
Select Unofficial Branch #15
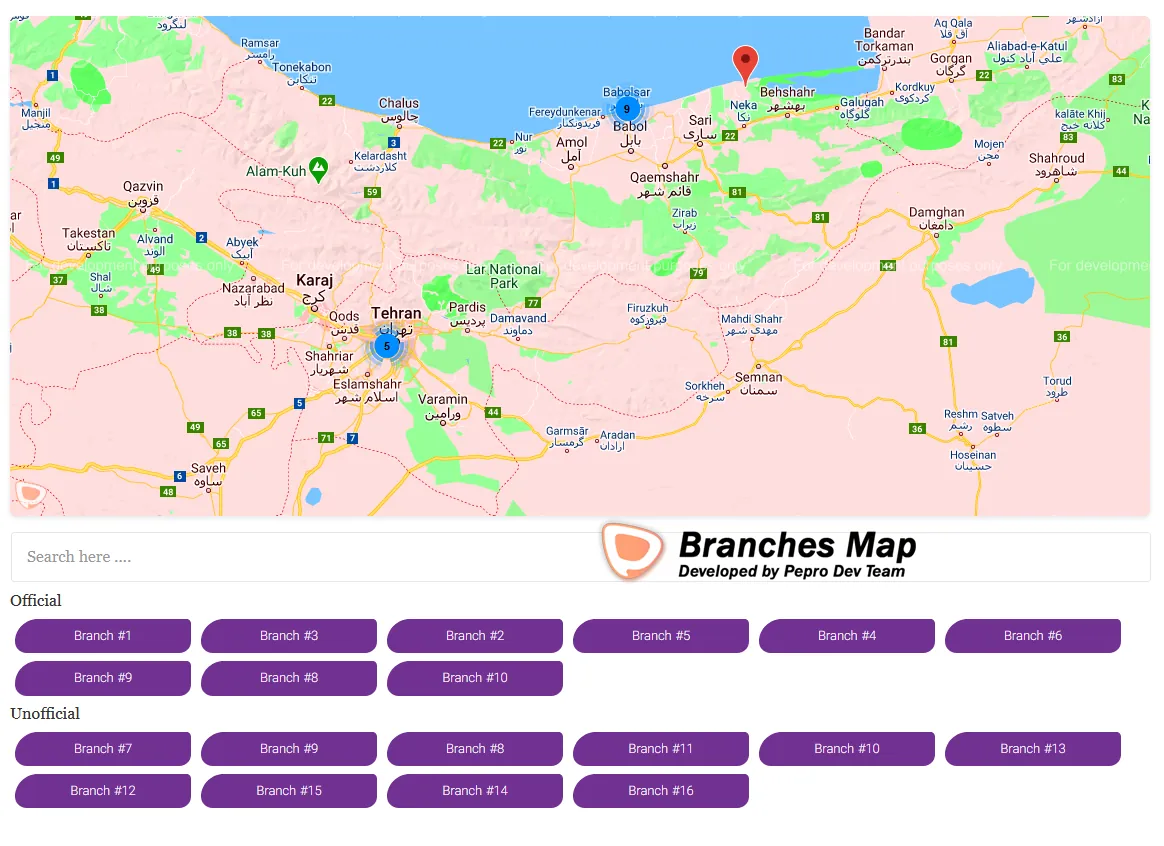[289, 791]
